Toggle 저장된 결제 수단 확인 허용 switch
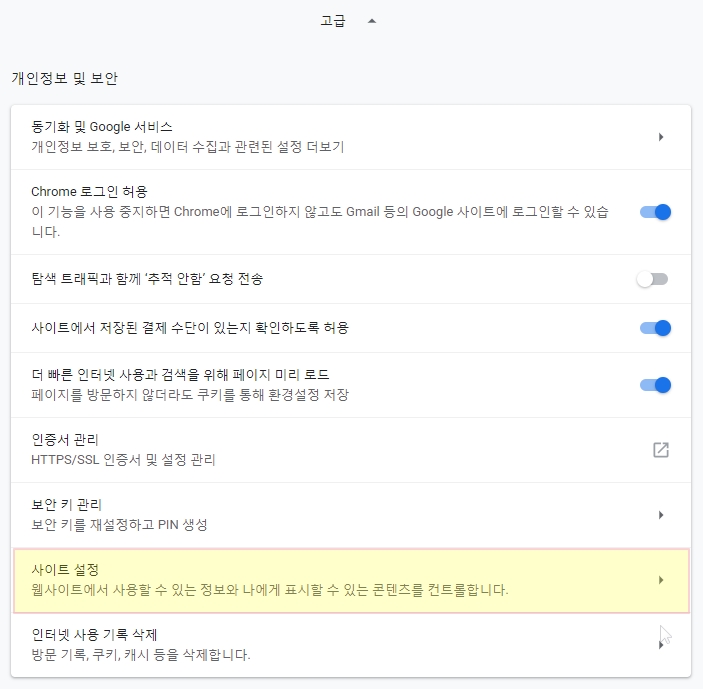 coord(655,328)
